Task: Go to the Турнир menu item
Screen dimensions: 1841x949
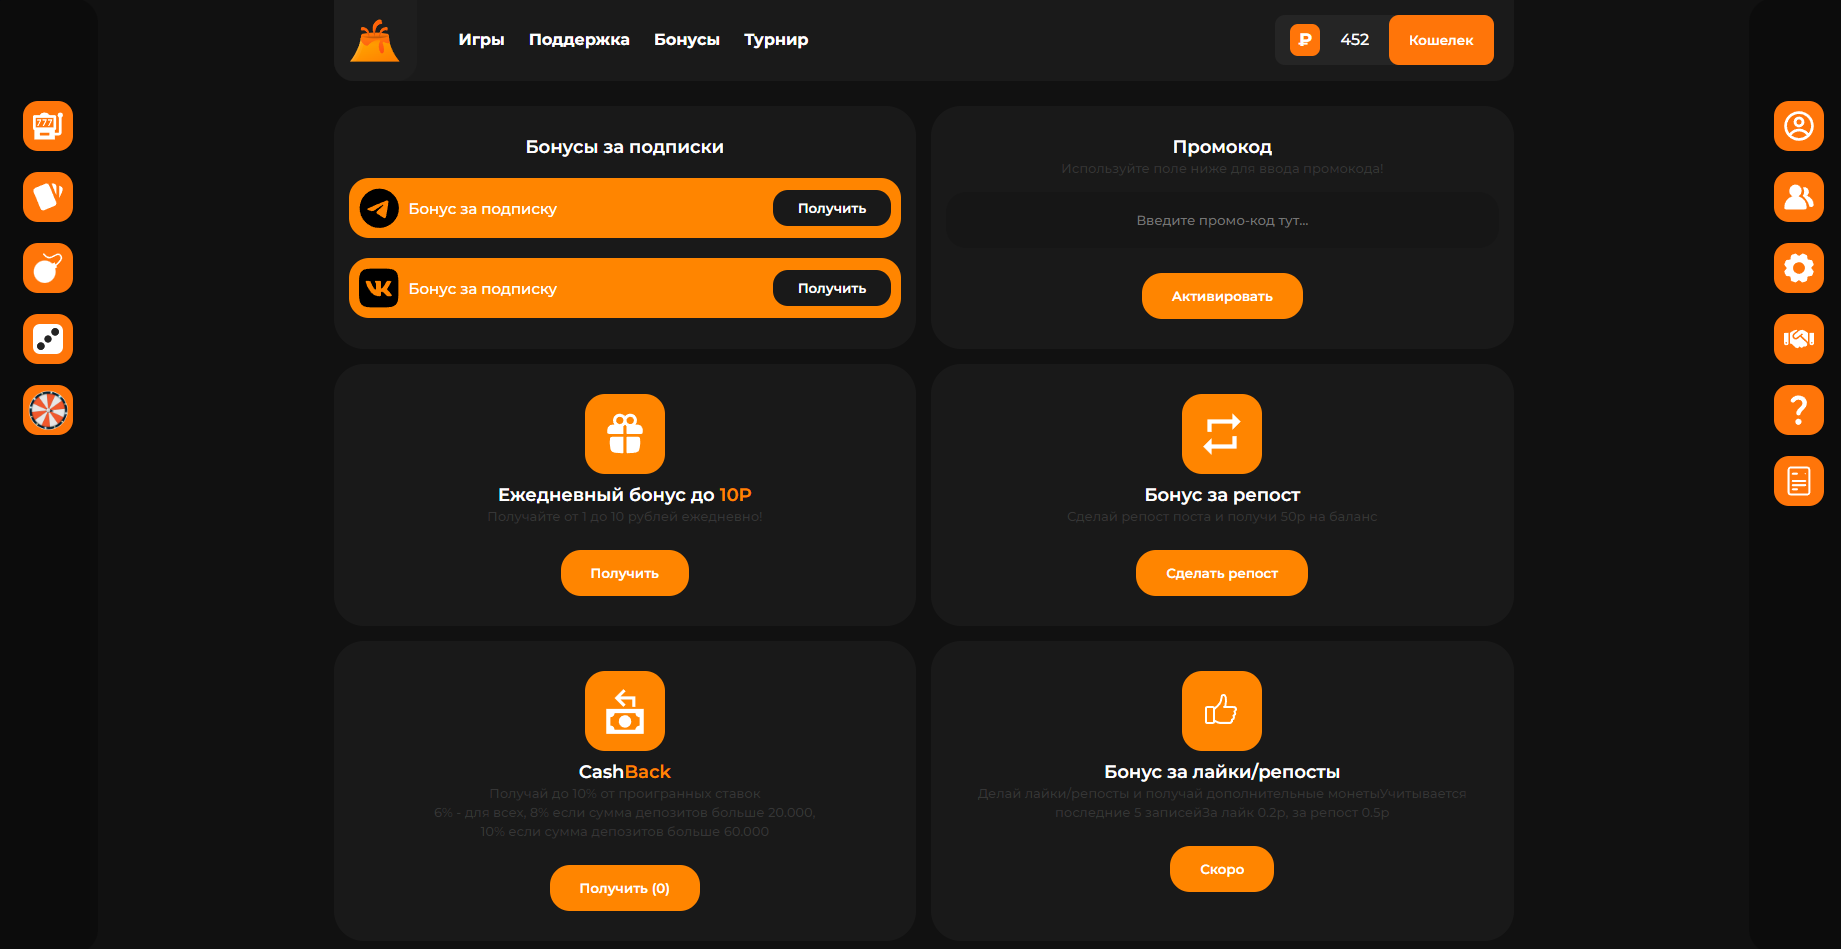Action: coord(776,40)
